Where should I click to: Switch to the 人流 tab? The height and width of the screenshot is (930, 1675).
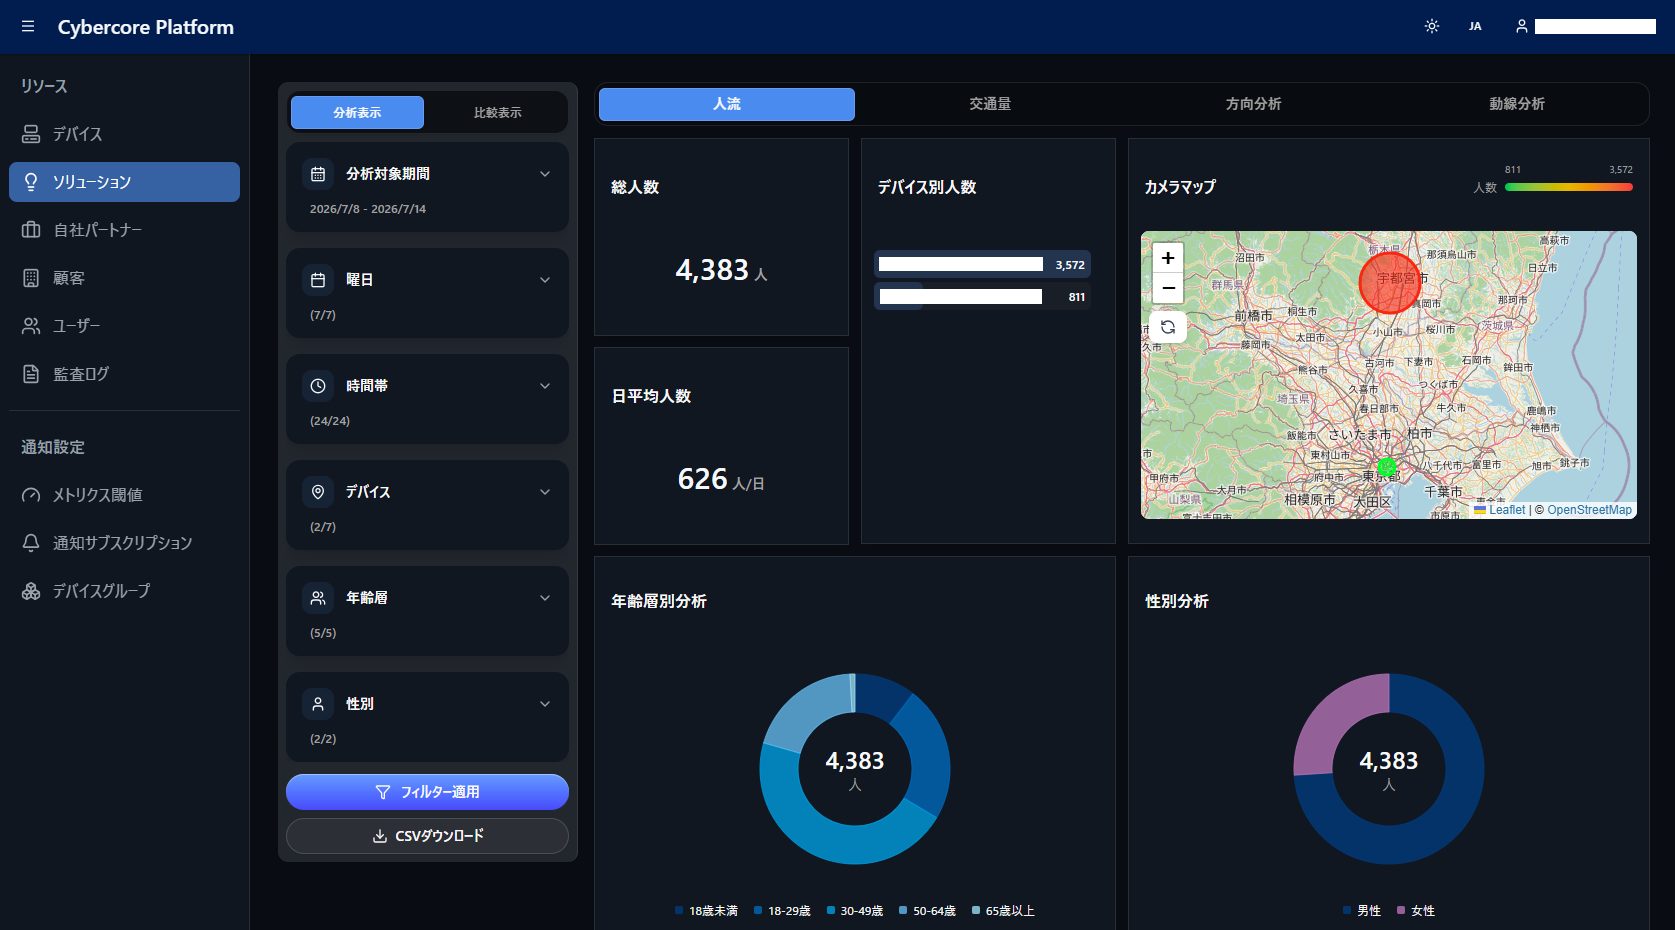[x=727, y=104]
